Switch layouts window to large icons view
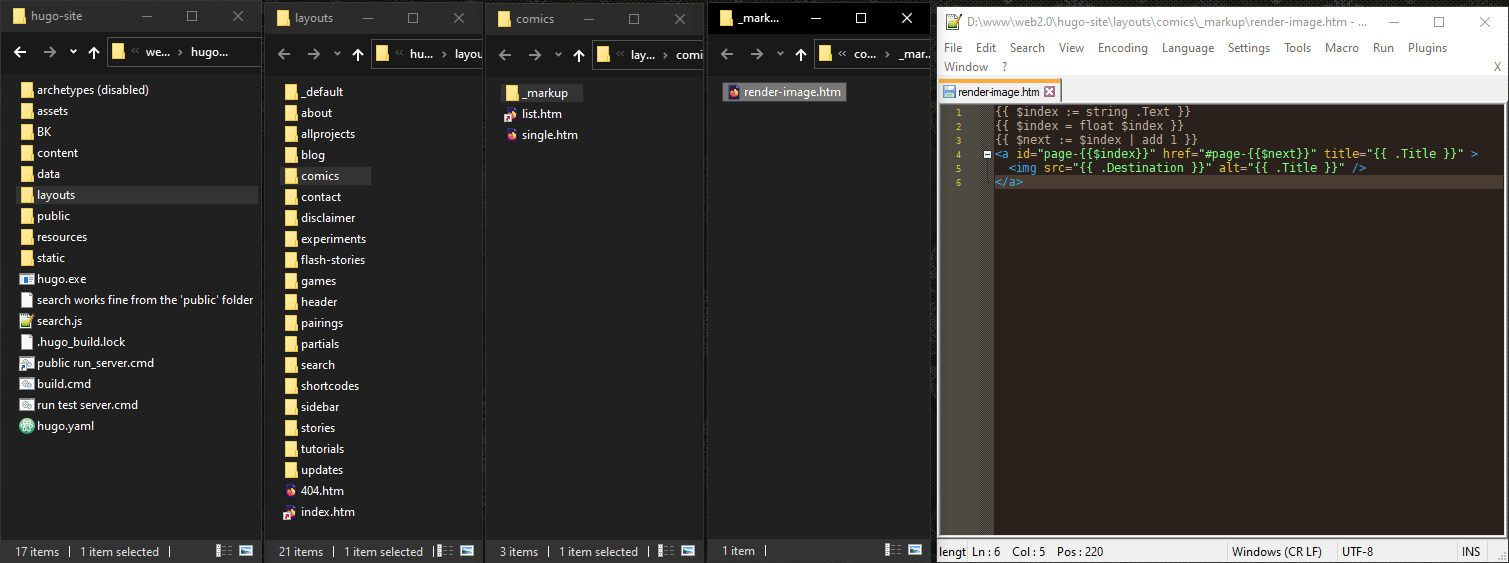This screenshot has height=563, width=1509. (466, 551)
